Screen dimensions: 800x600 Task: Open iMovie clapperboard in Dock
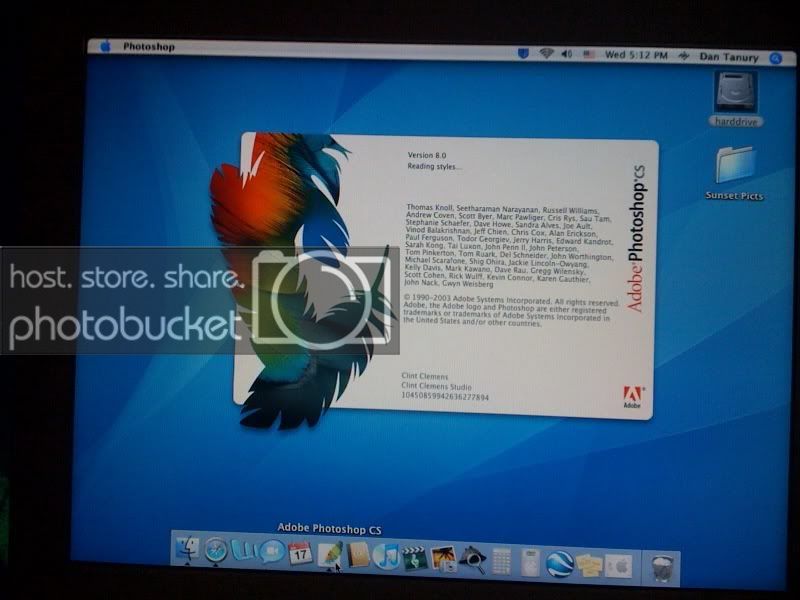[x=414, y=558]
